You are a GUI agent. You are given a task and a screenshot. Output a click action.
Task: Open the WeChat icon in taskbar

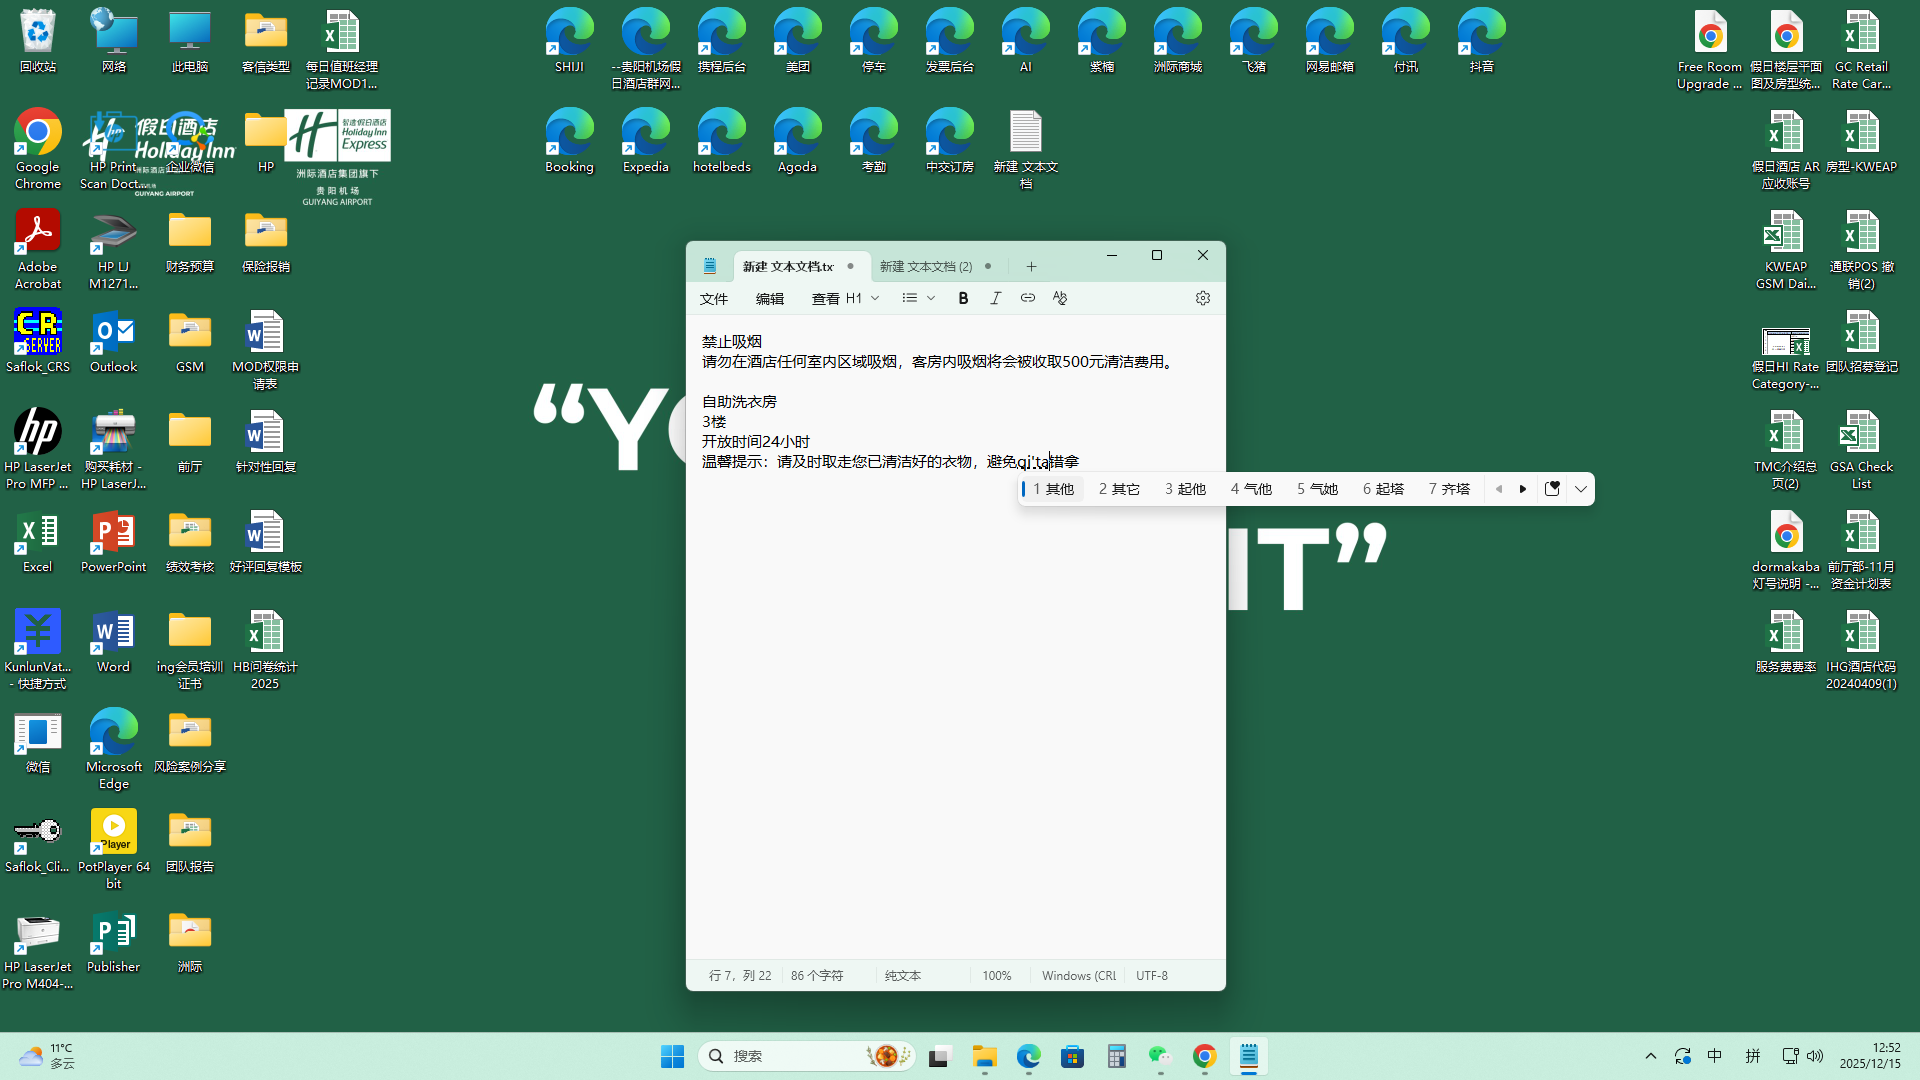[x=1159, y=1056]
